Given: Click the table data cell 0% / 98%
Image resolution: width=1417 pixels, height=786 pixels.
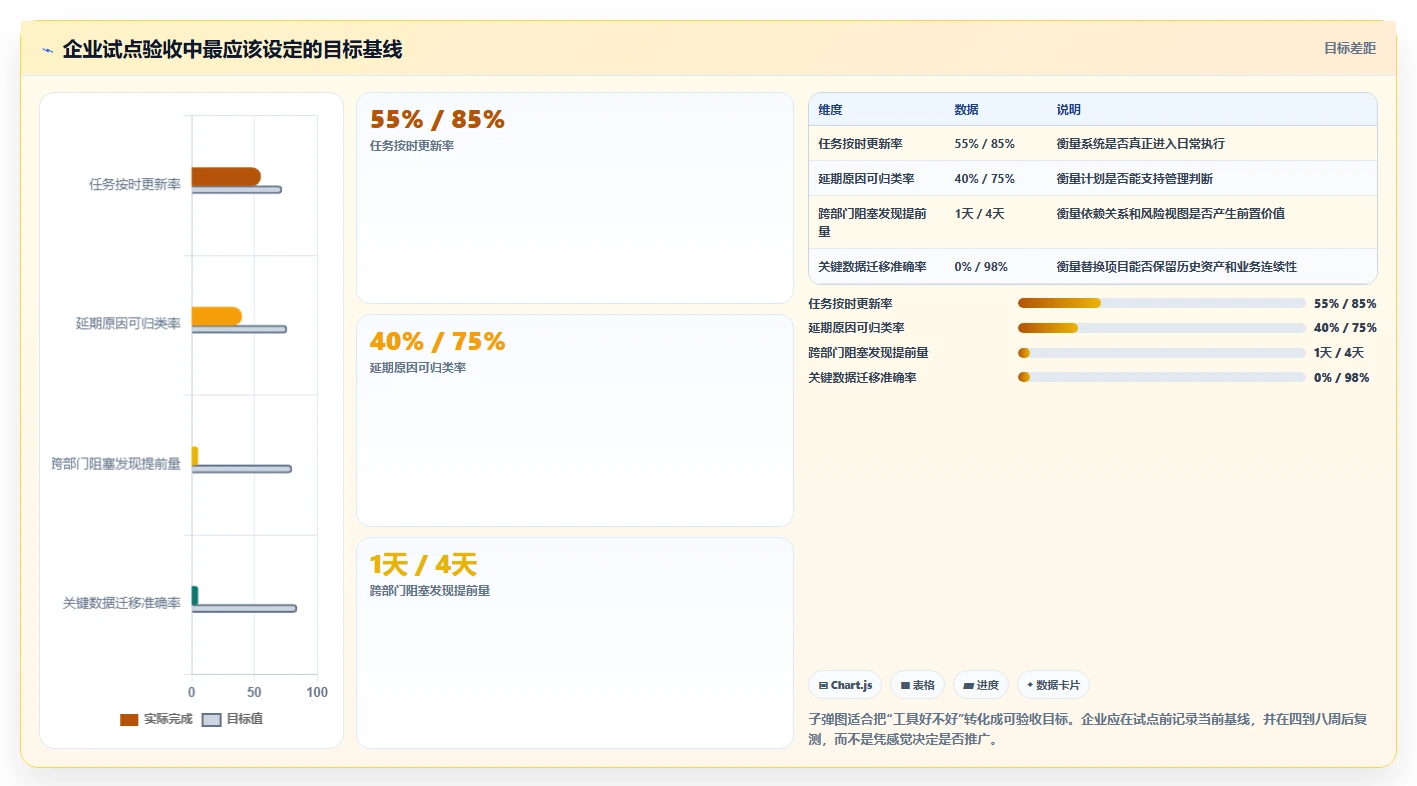Looking at the screenshot, I should click(981, 267).
